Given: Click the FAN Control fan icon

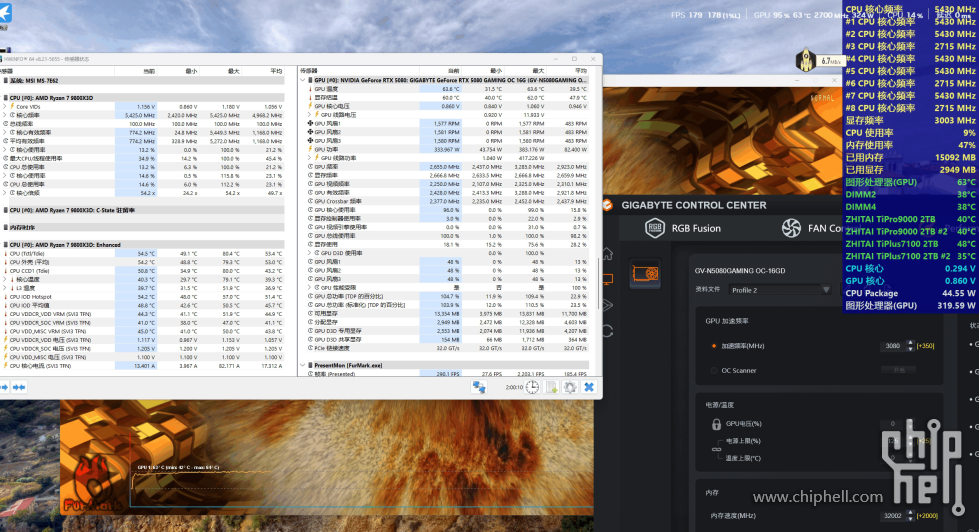Looking at the screenshot, I should 791,228.
